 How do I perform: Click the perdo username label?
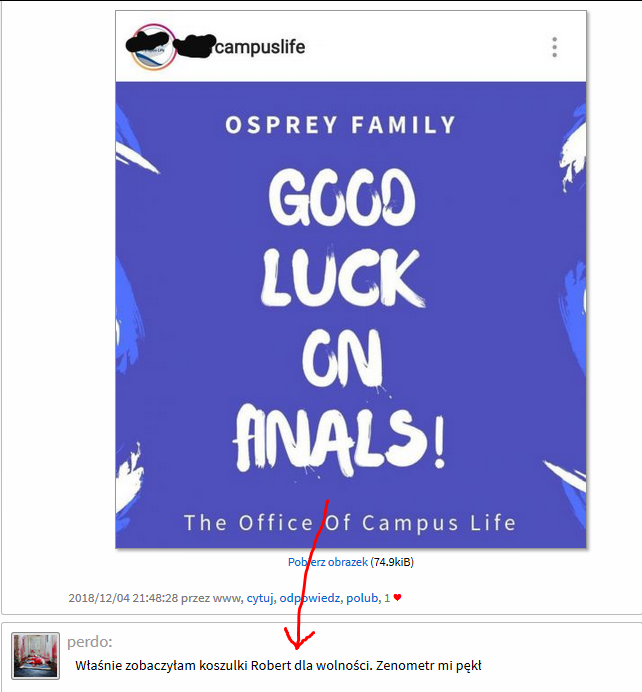pos(90,642)
